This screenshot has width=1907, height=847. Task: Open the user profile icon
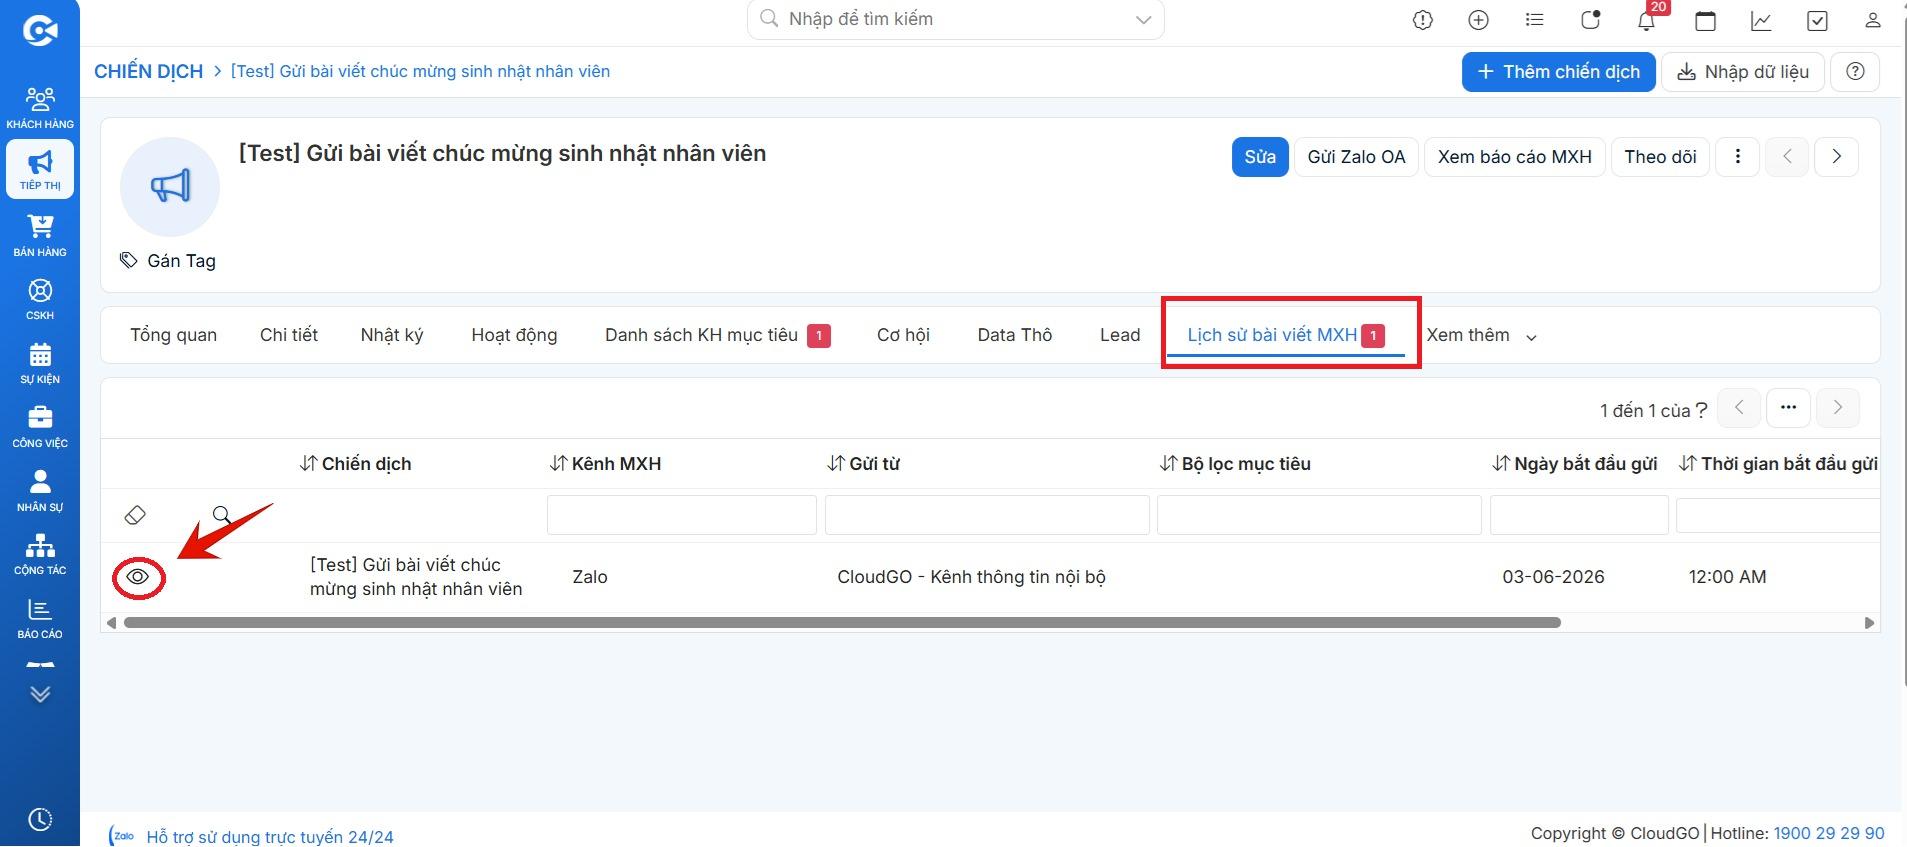[1873, 20]
